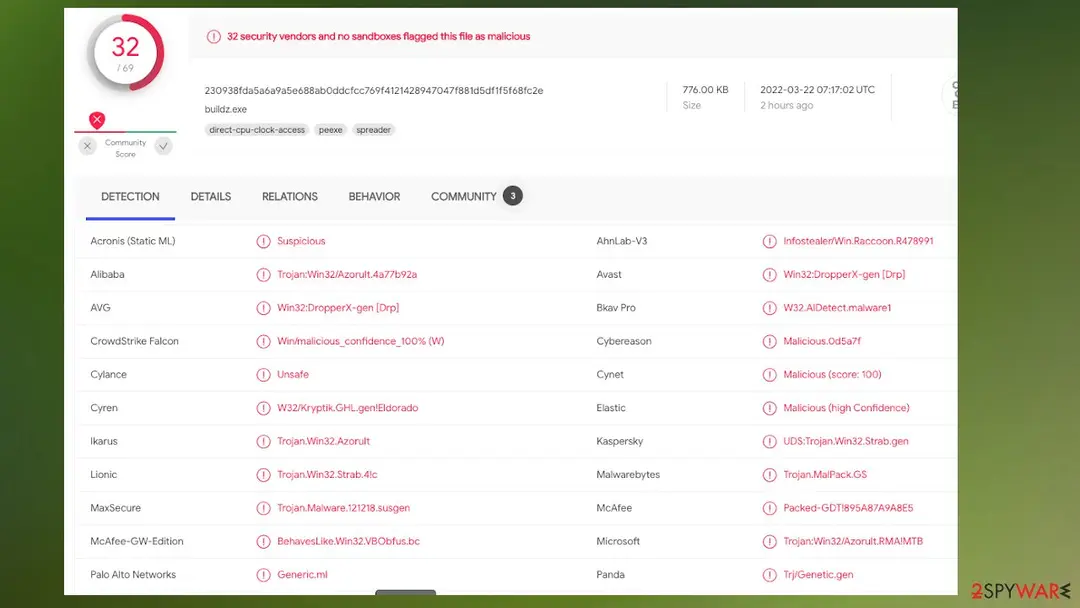Click the warning icon in McAfee row
This screenshot has width=1080, height=608.
769,508
